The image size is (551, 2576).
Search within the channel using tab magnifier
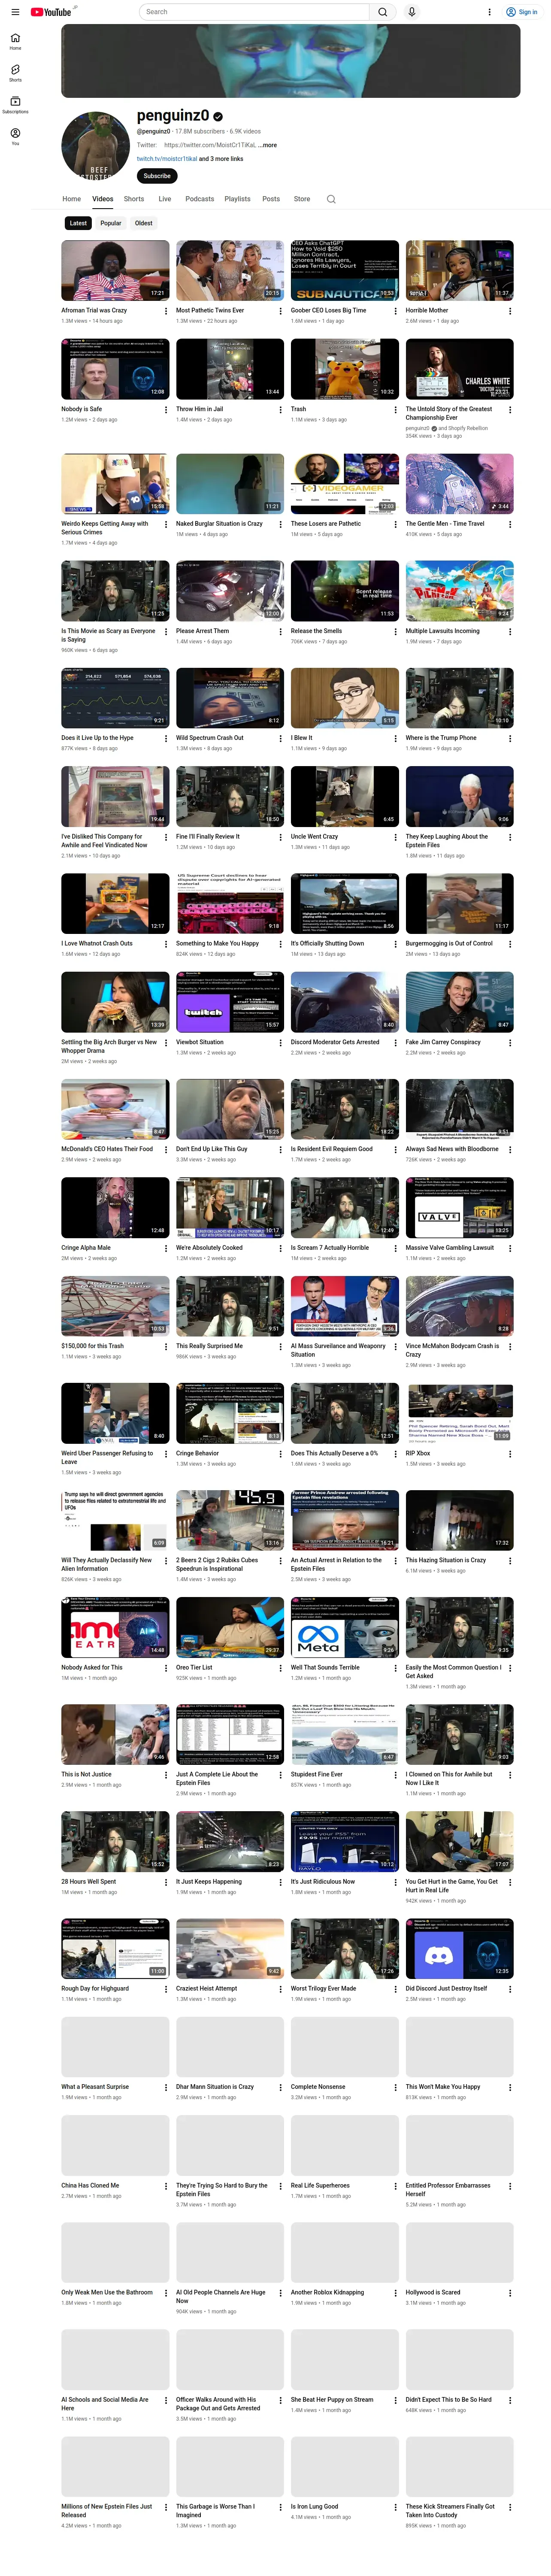(x=331, y=199)
